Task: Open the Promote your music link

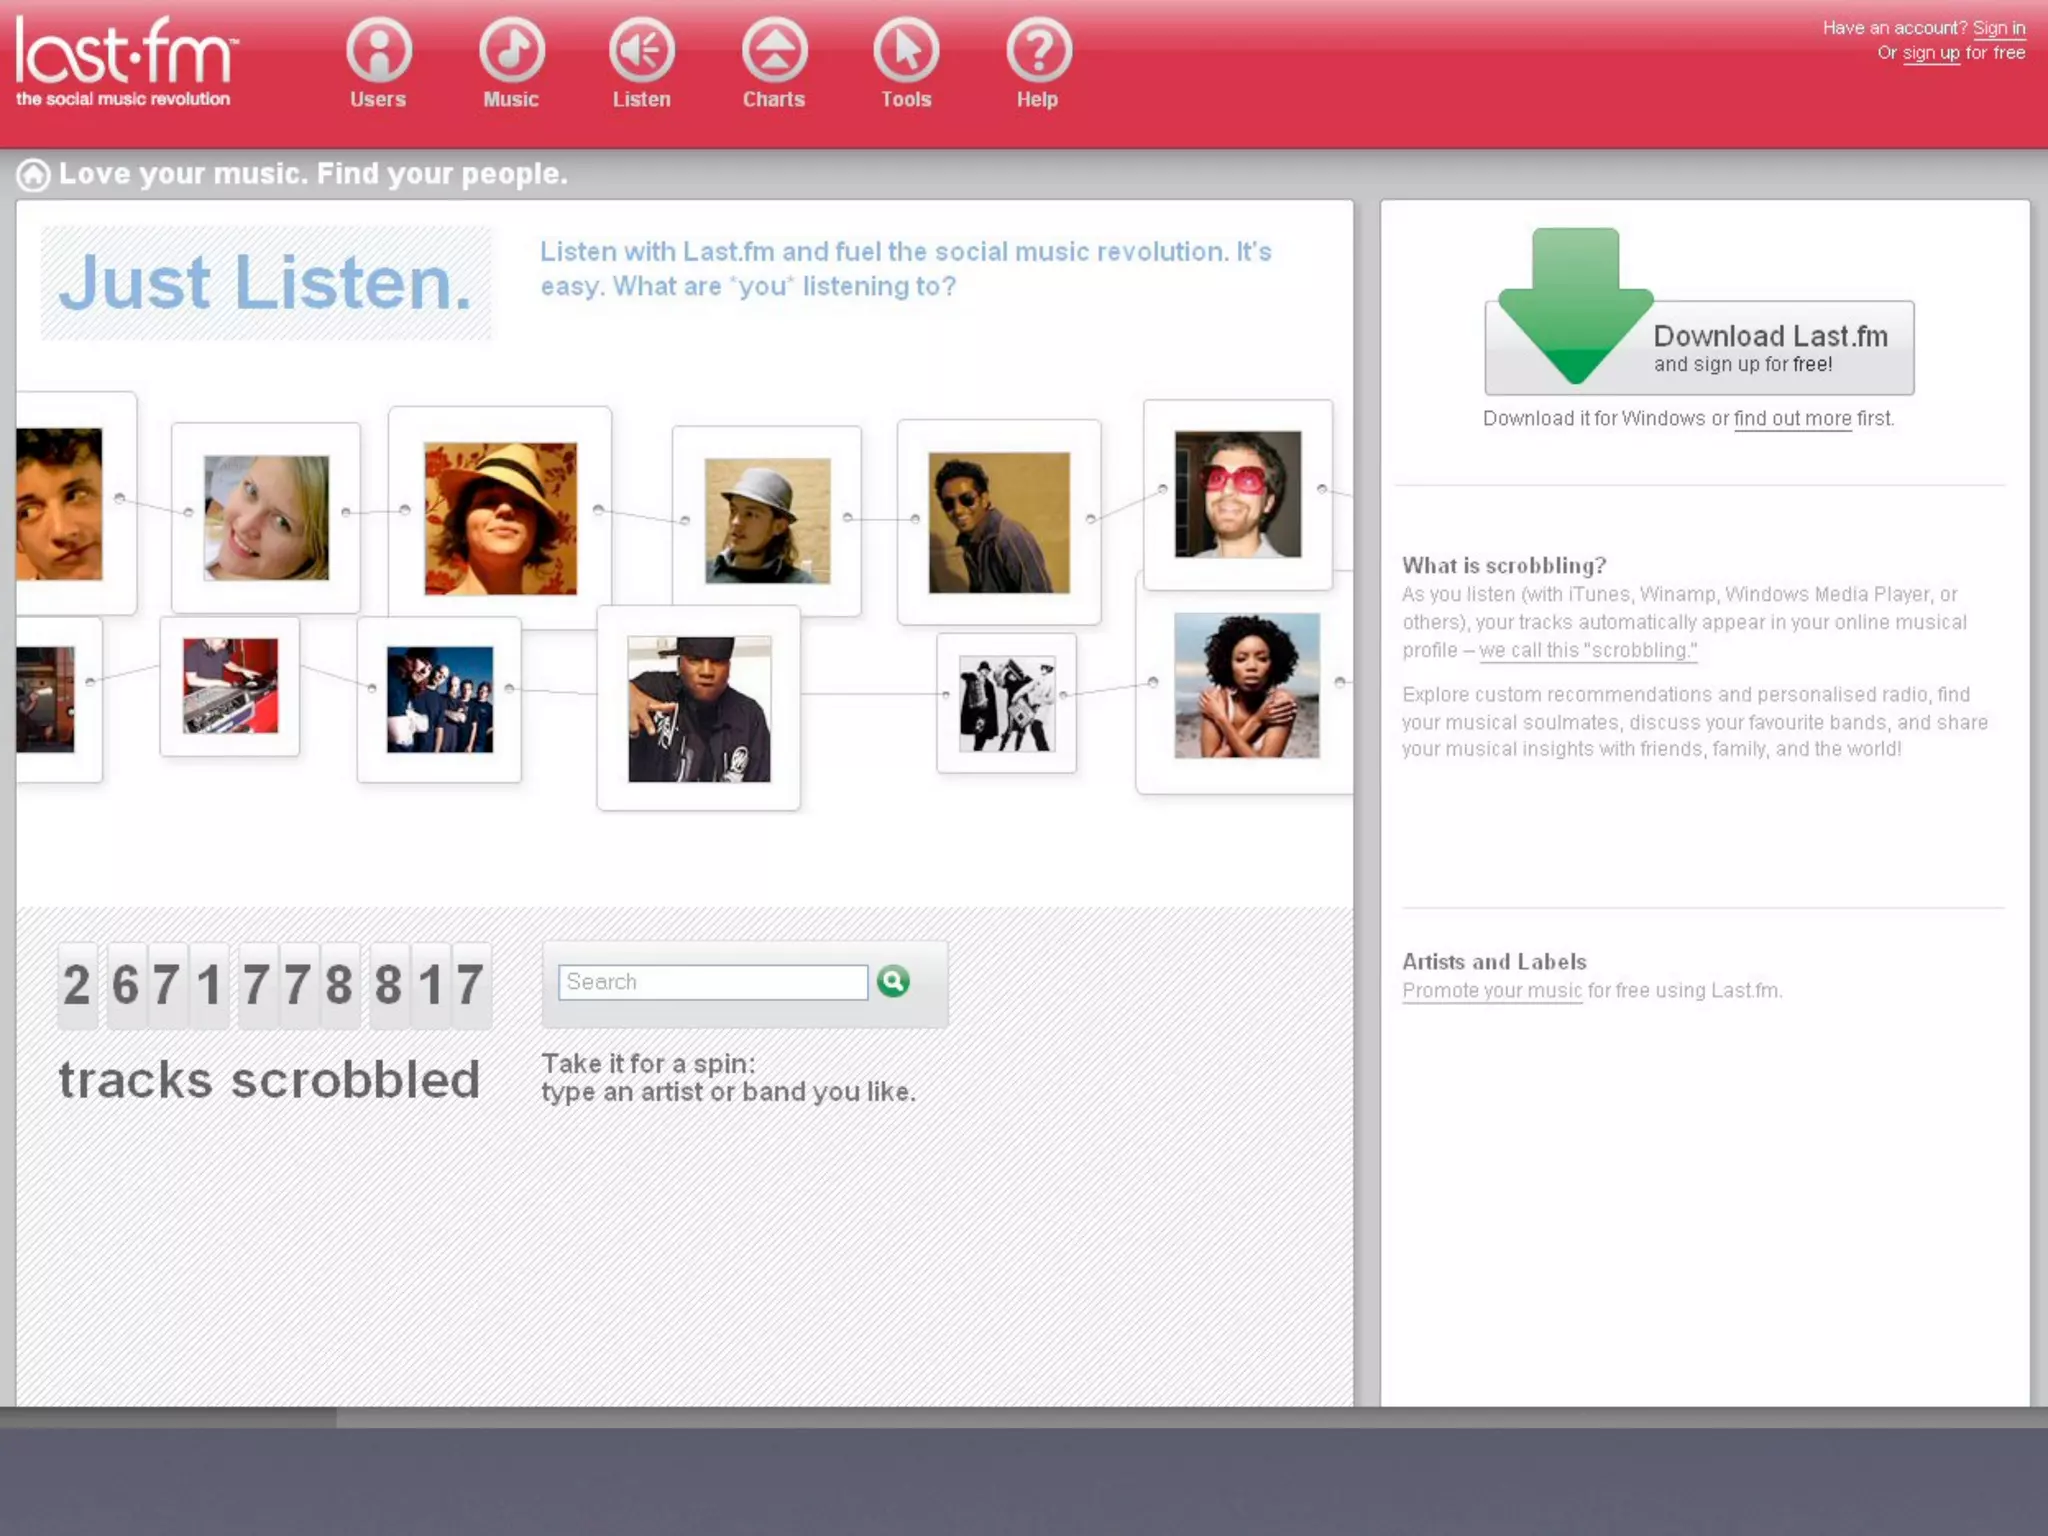Action: [x=1491, y=991]
